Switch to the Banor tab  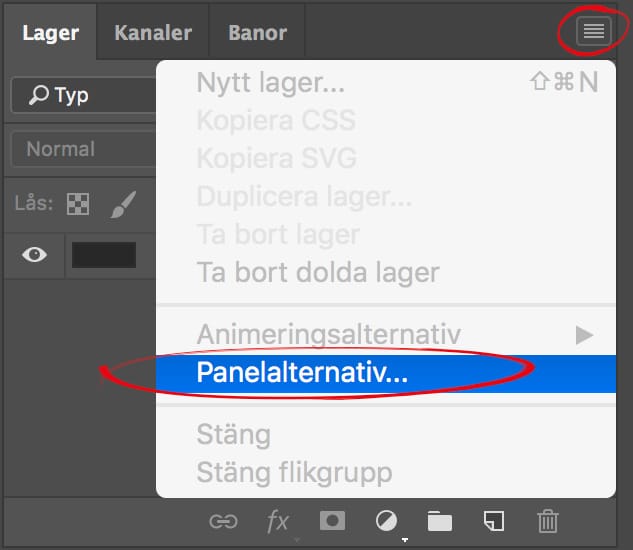coord(258,33)
